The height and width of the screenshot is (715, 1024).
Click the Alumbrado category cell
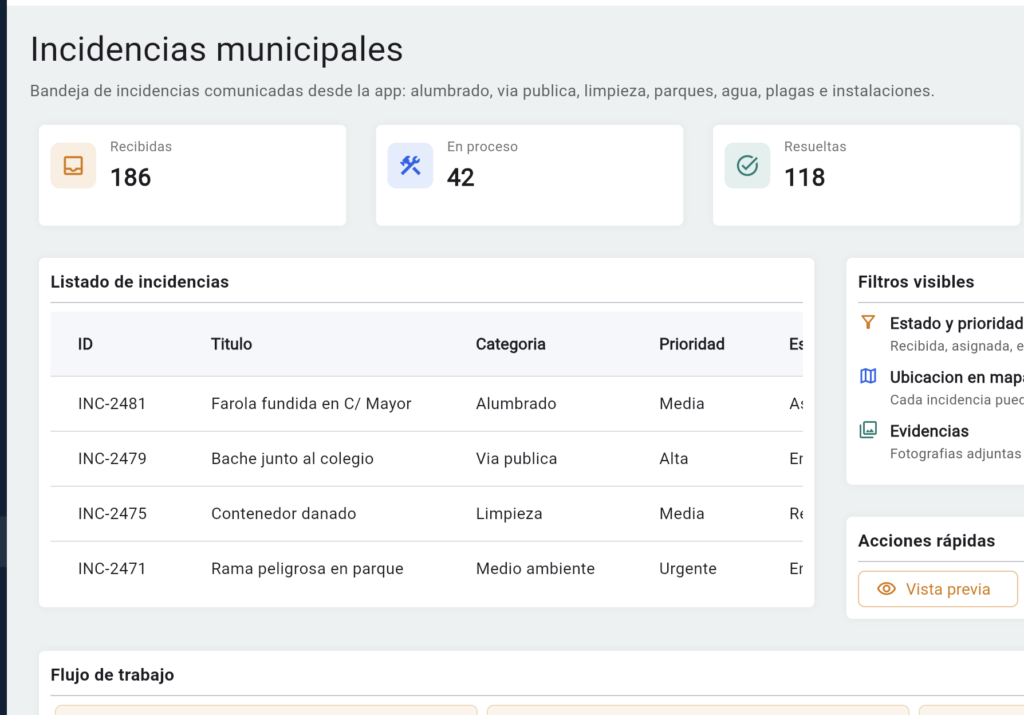[x=516, y=404]
